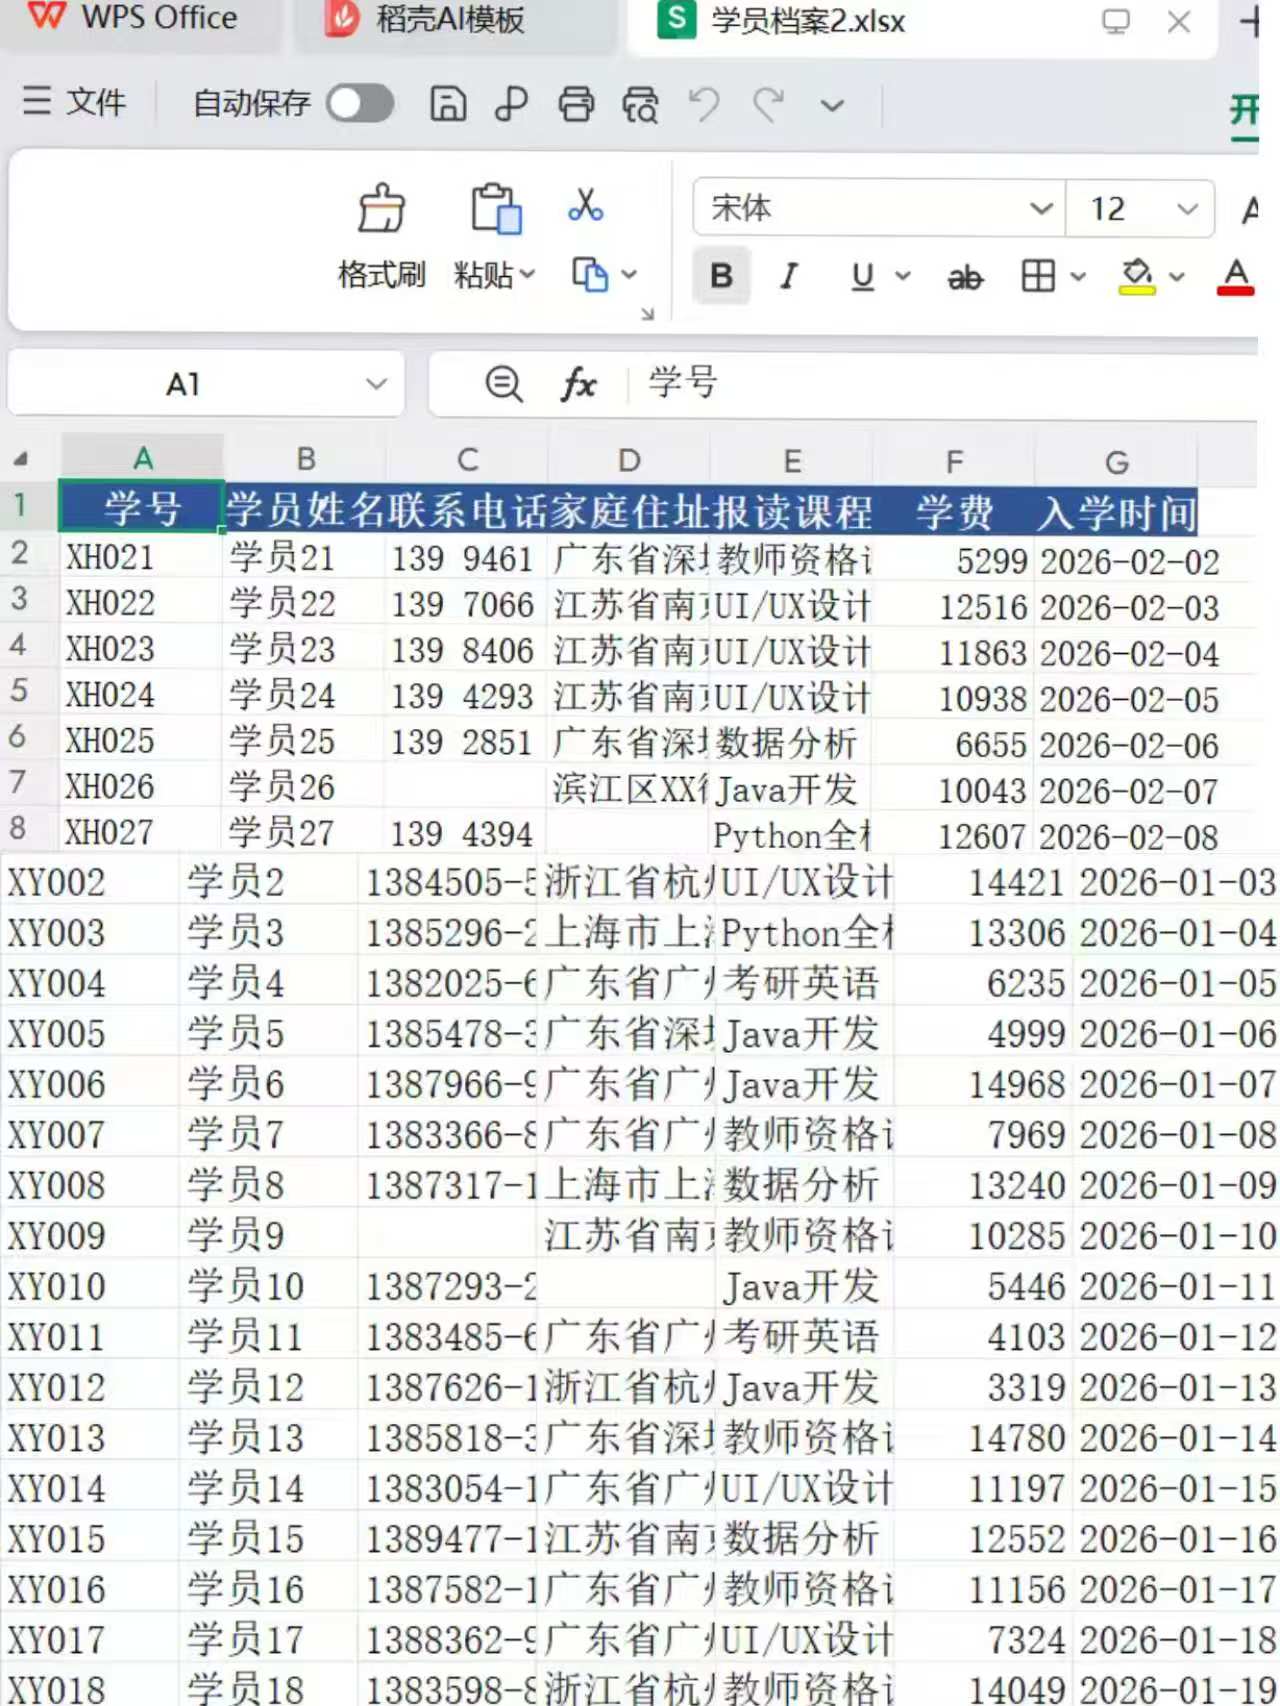Select column D header
The height and width of the screenshot is (1706, 1280).
tap(629, 460)
